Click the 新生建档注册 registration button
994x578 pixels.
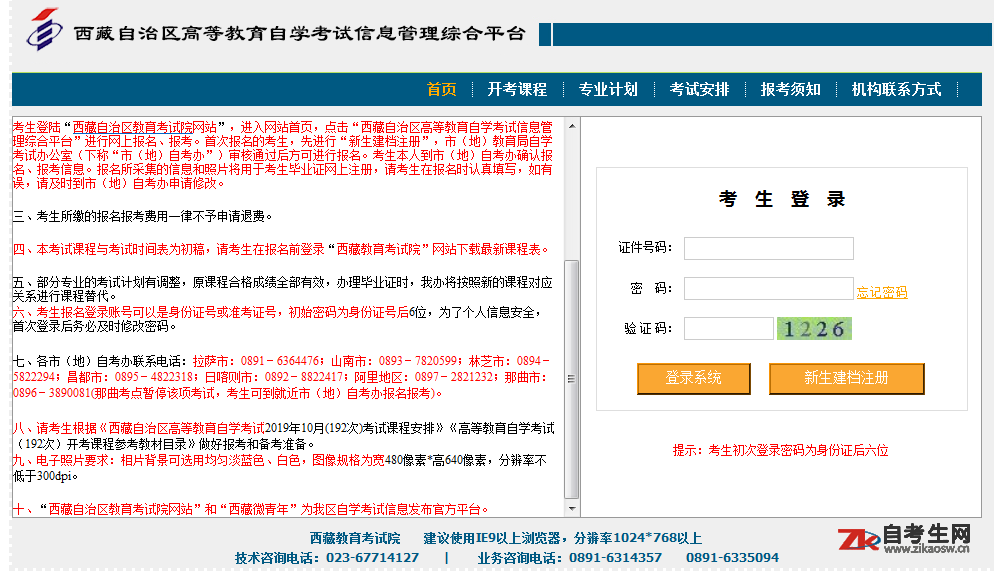(x=846, y=379)
